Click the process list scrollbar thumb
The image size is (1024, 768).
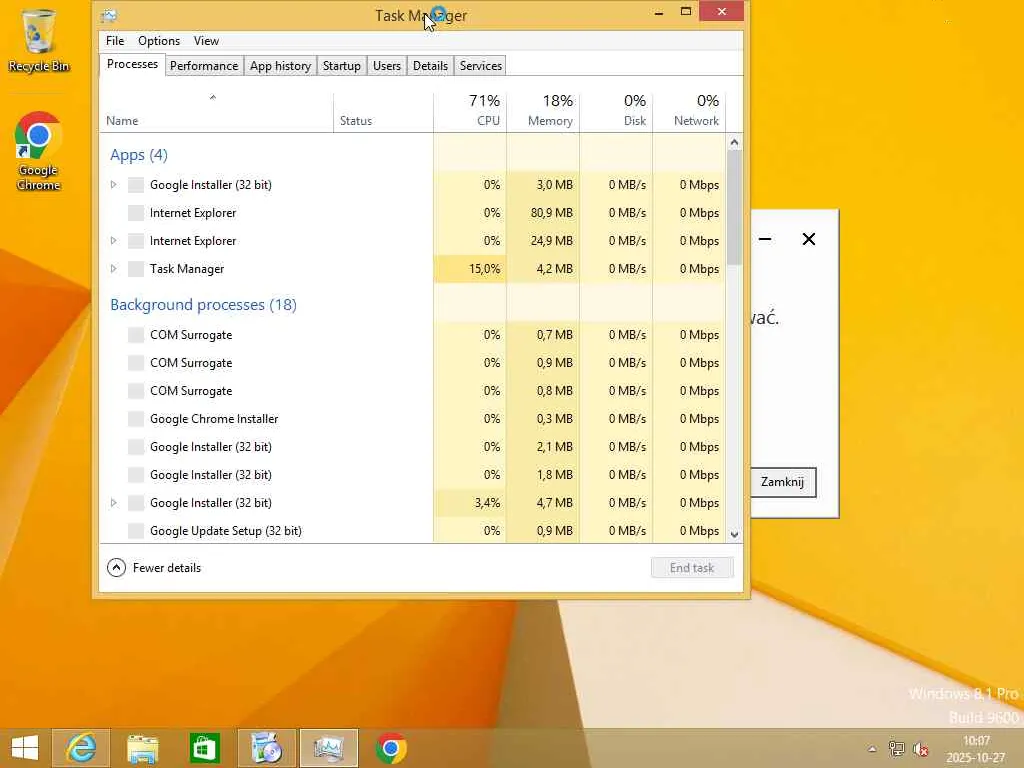coord(734,207)
